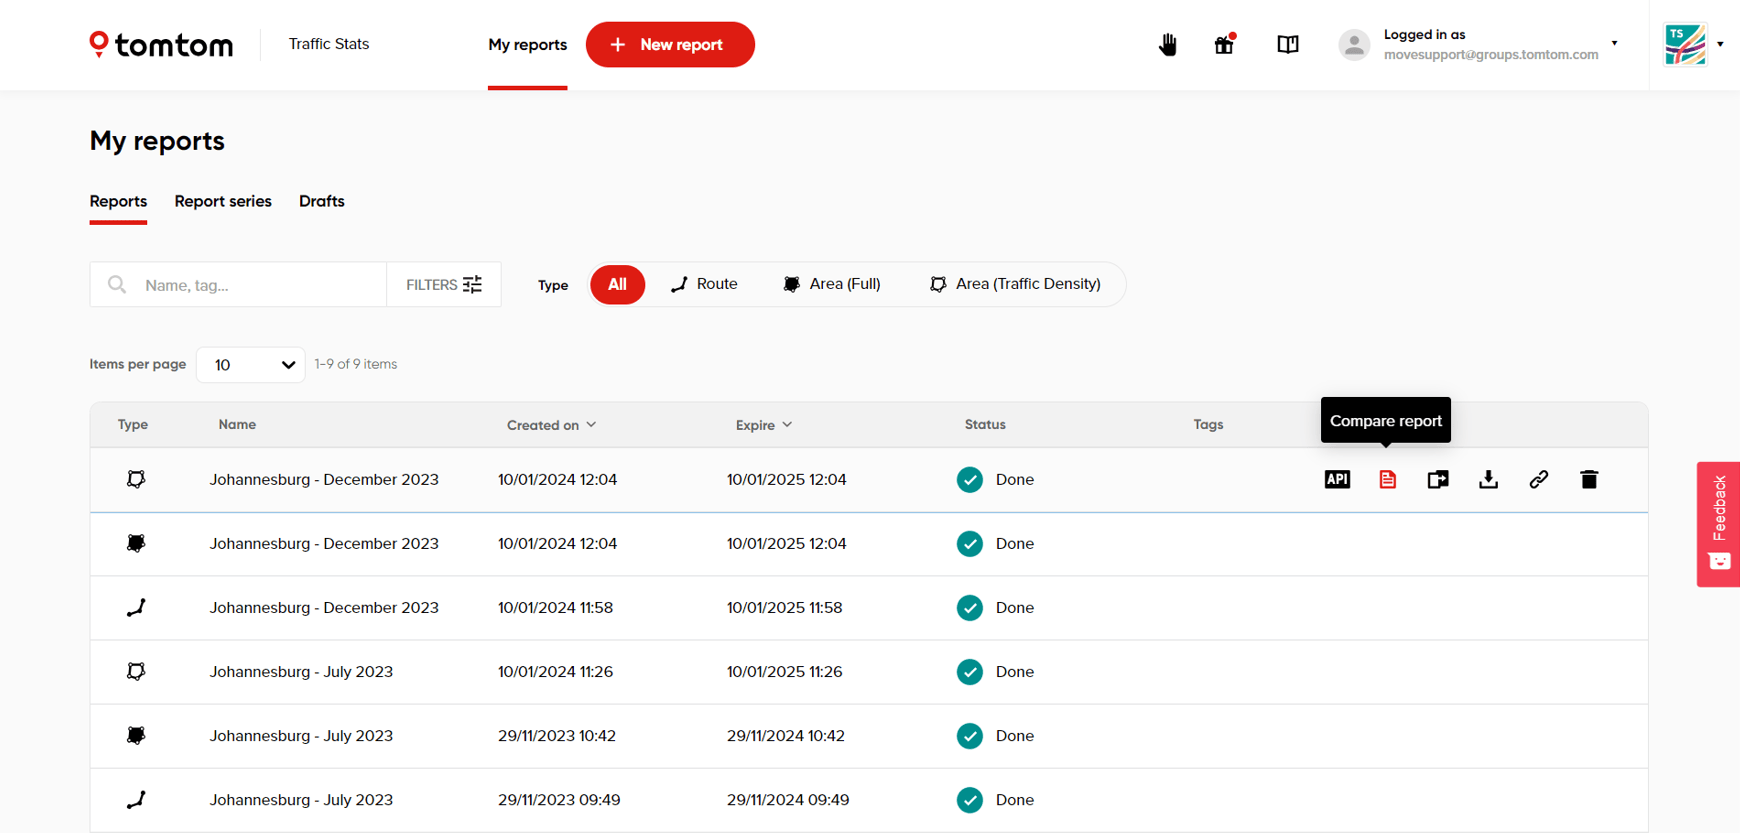This screenshot has height=833, width=1740.
Task: Click the Compare report icon
Action: [1437, 480]
